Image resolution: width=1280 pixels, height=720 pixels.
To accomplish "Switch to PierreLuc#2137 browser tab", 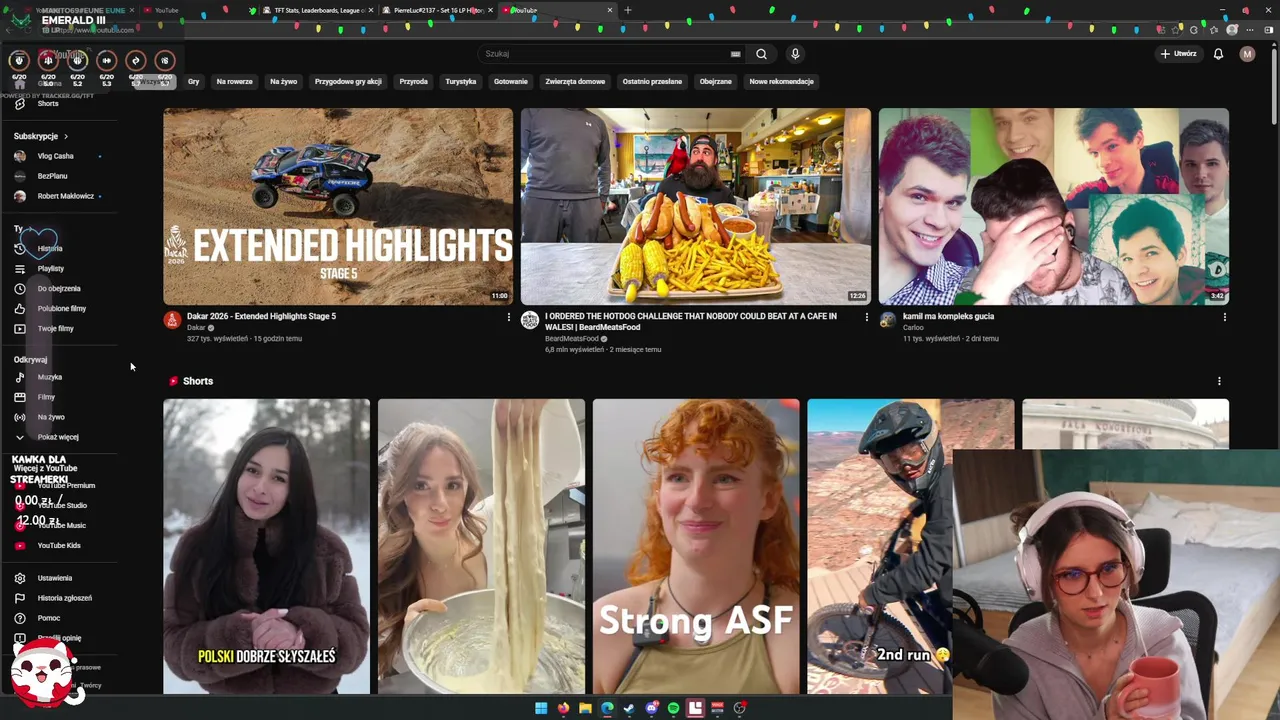I will [x=438, y=10].
